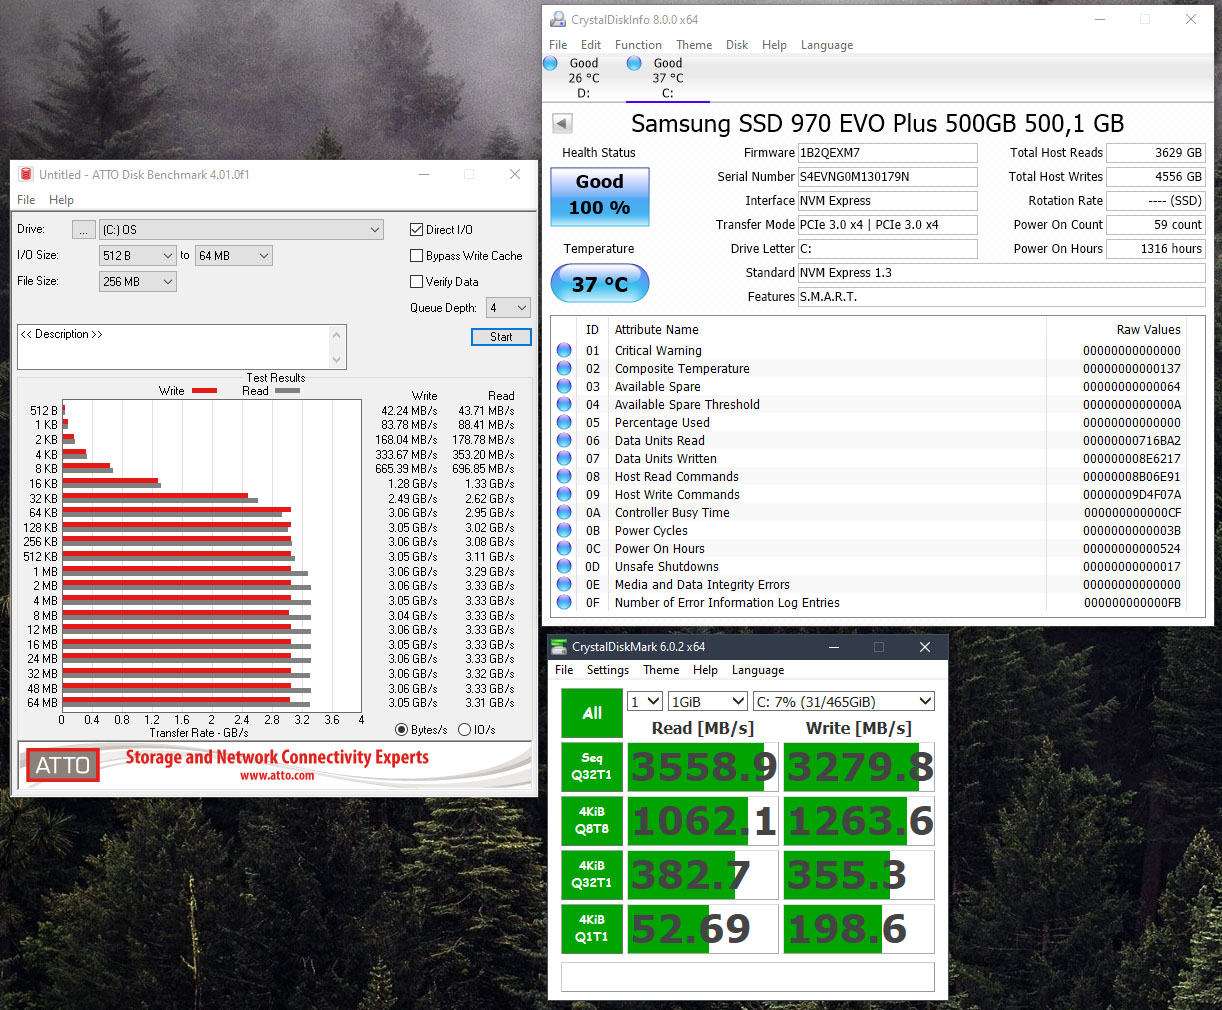
Task: Click the status orb beside Composite Temperature
Action: click(x=564, y=368)
